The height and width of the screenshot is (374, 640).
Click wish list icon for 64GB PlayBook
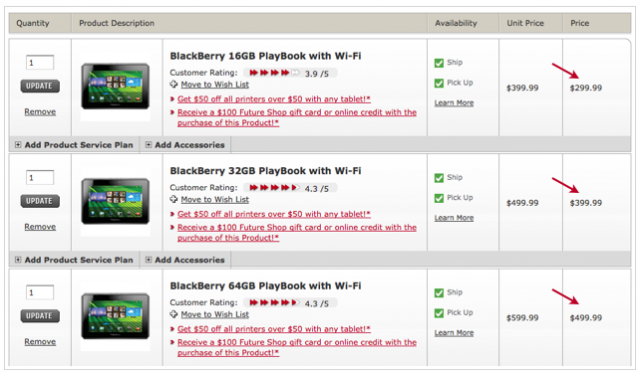[174, 314]
